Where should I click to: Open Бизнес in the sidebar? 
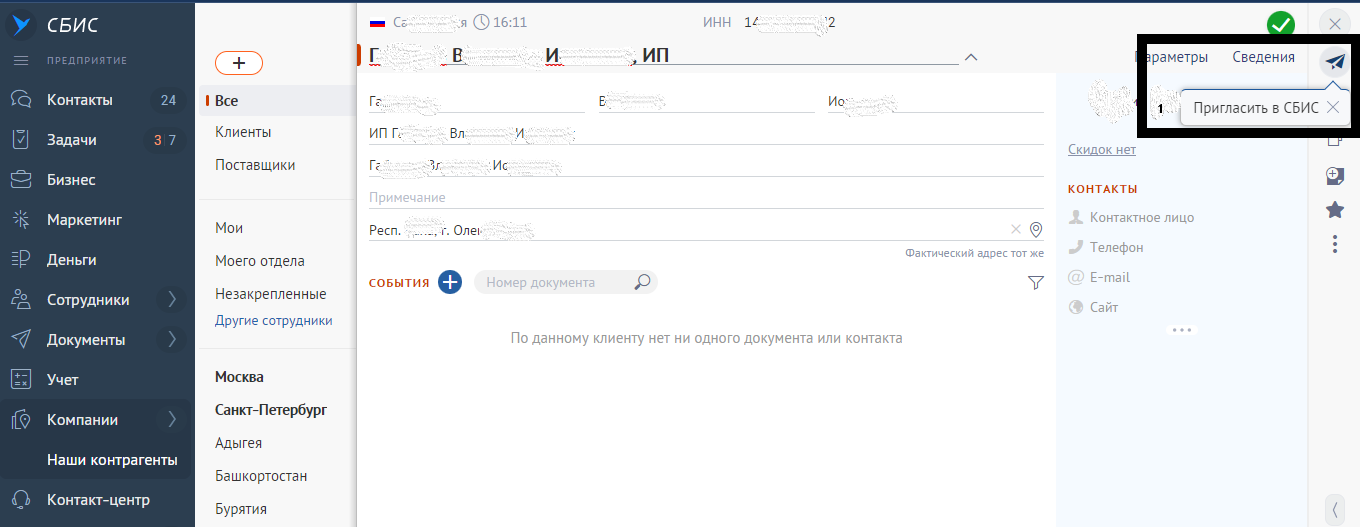(72, 180)
